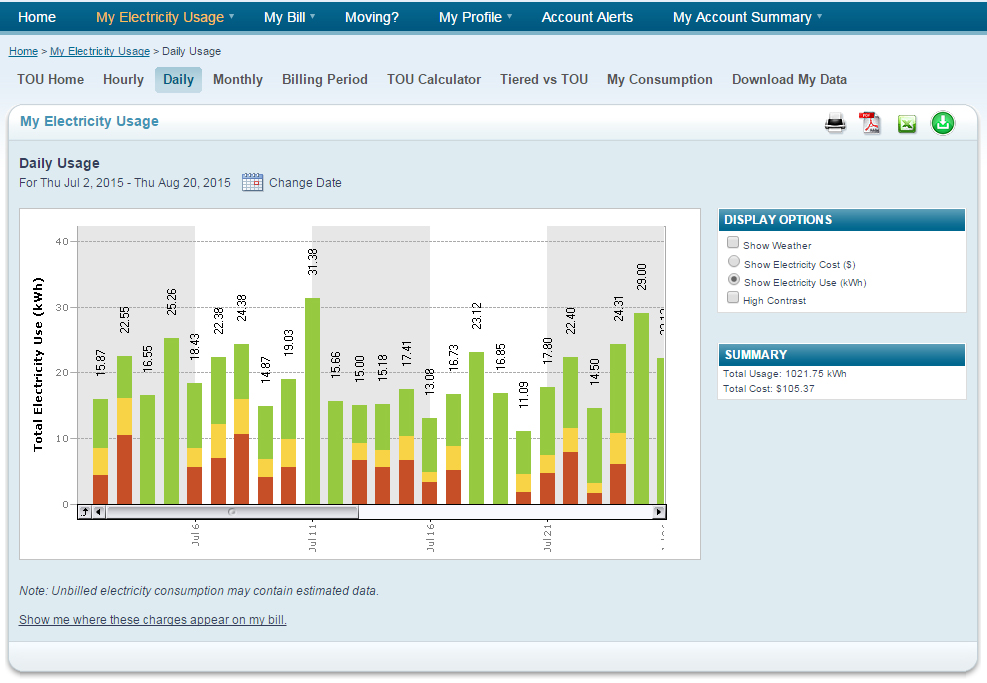Screen dimensions: 987x683
Task: Open 'Show me where these charges appear' link
Action: 153,620
